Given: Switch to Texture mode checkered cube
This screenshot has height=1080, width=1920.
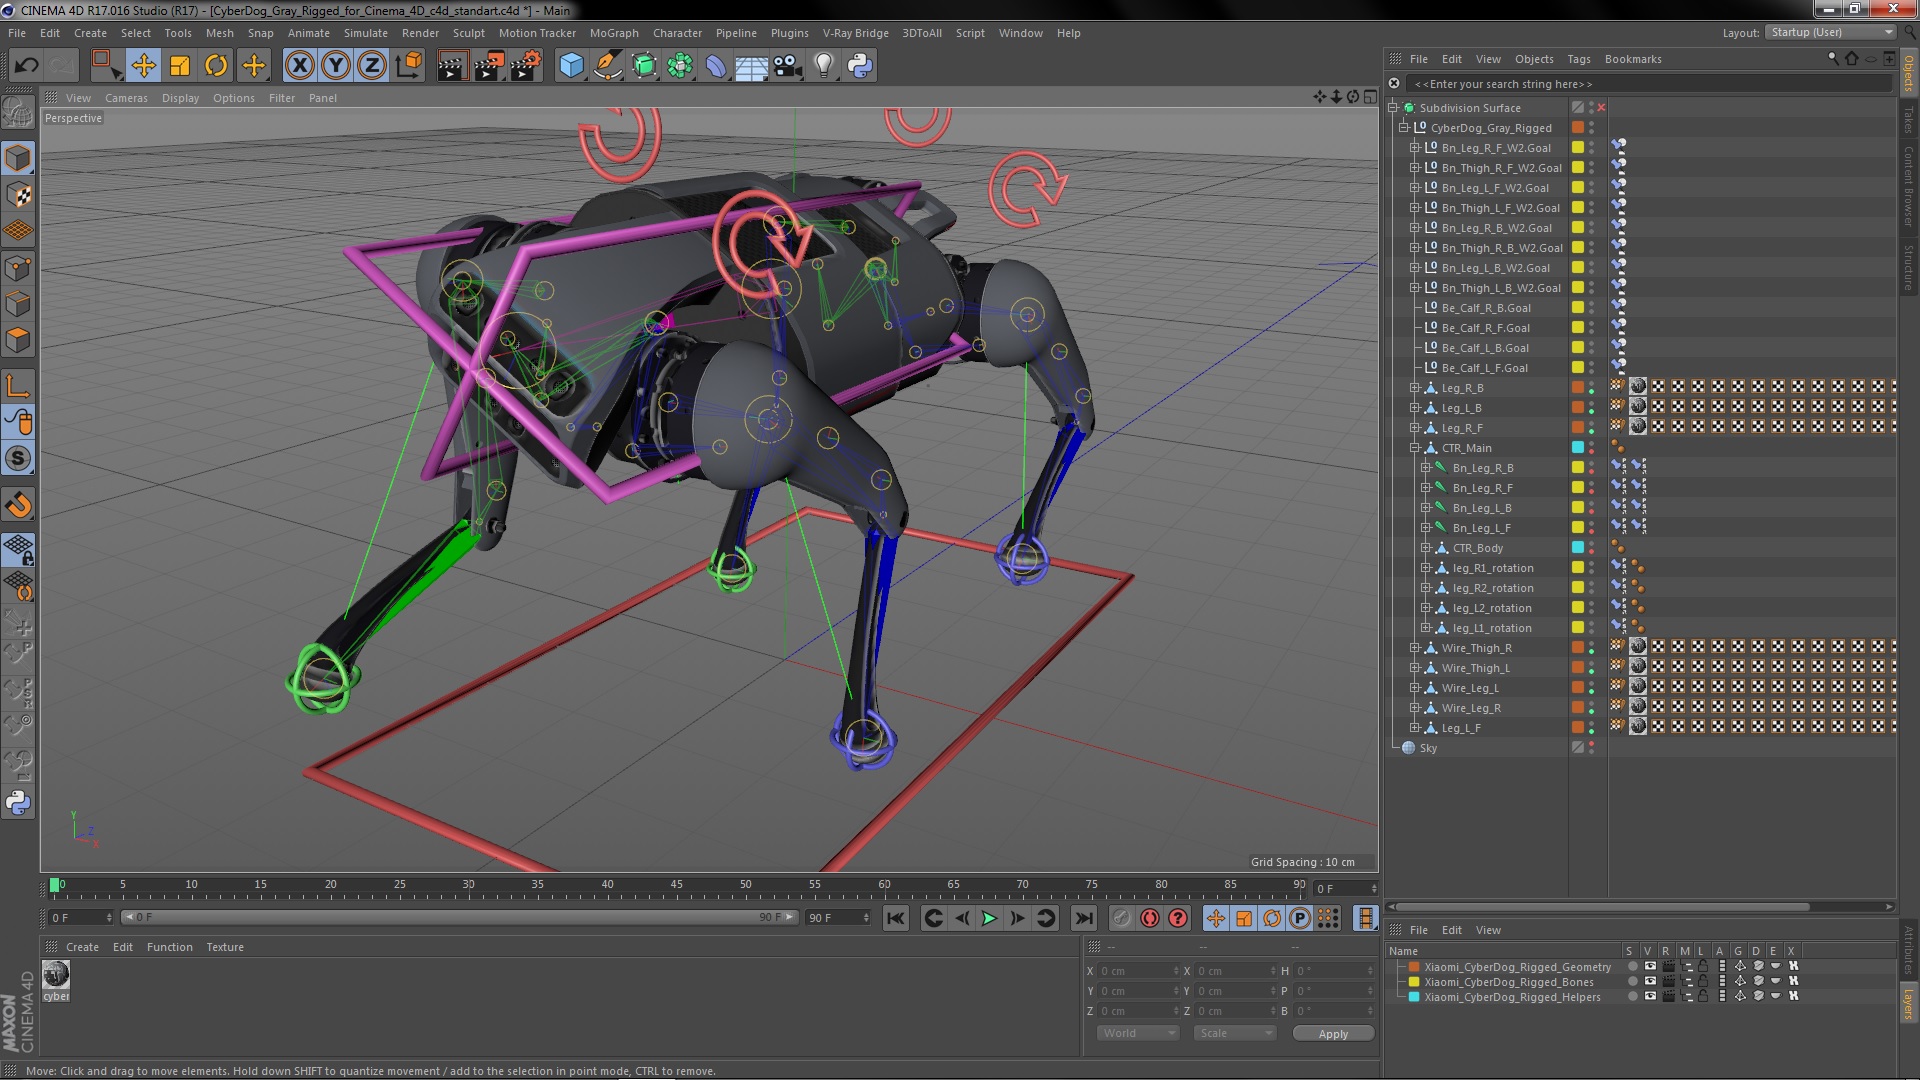Looking at the screenshot, I should (x=18, y=195).
